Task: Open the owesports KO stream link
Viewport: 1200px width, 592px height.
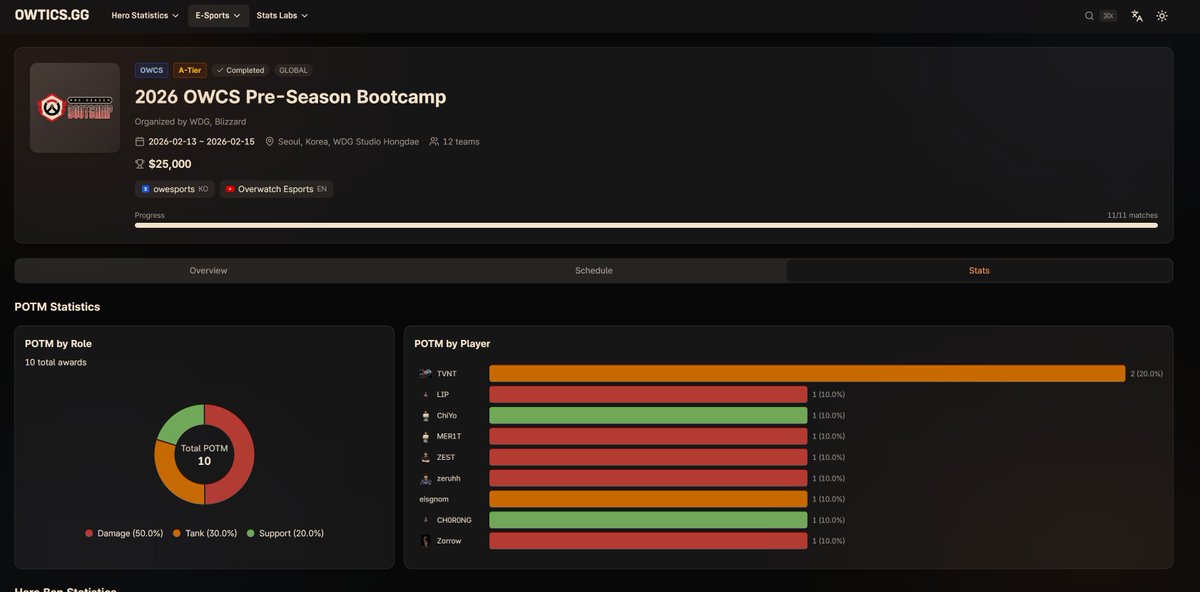Action: (x=175, y=189)
